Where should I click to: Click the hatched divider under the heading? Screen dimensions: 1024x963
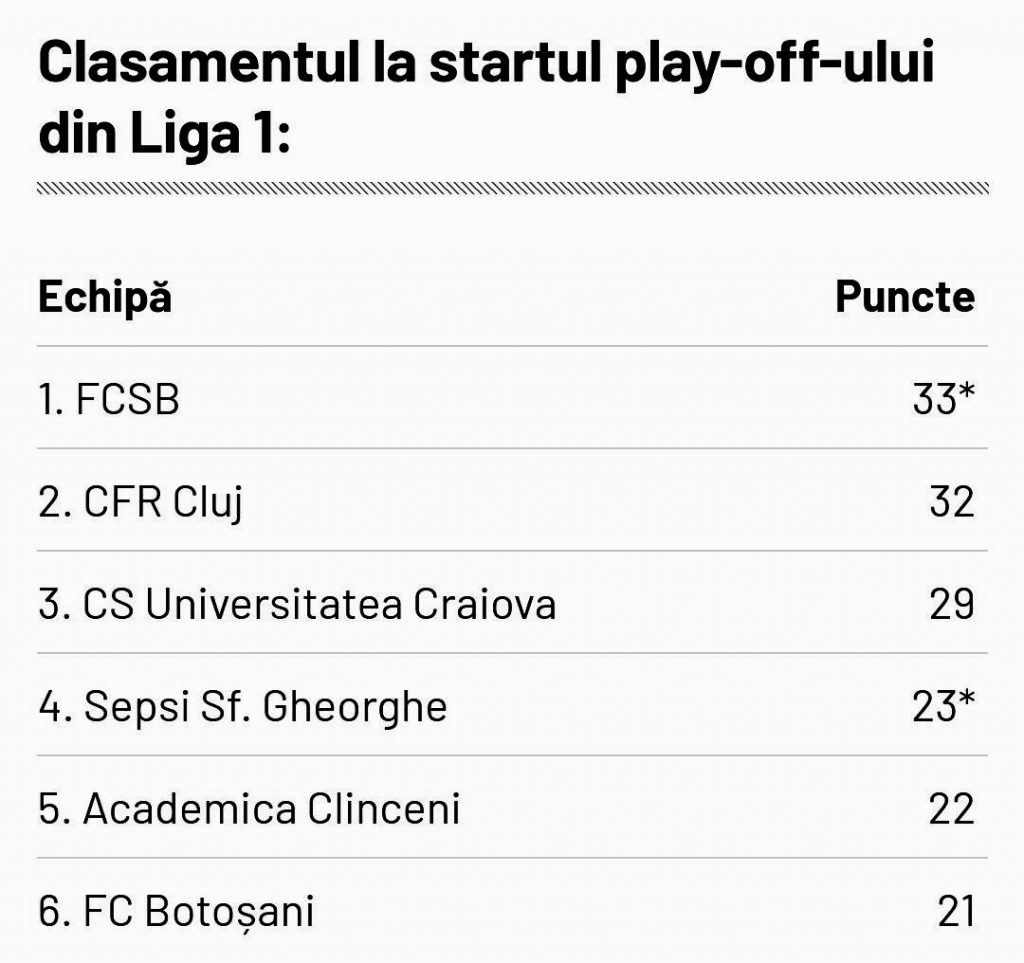[512, 188]
